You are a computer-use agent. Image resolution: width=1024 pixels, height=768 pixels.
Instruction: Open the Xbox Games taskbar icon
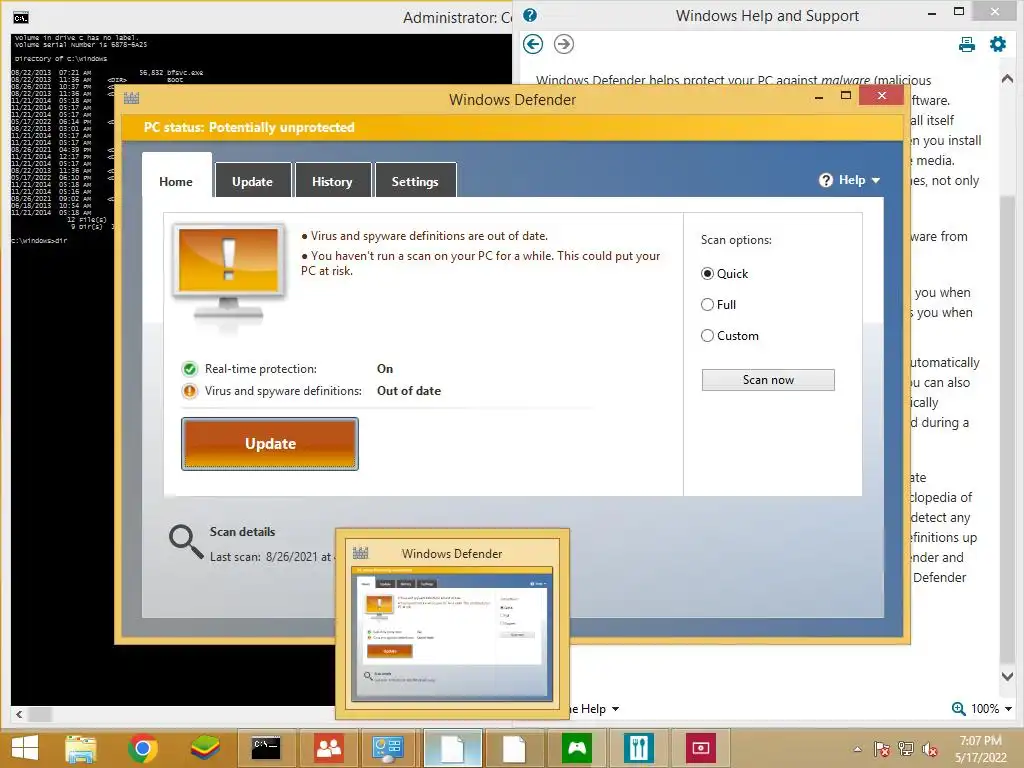pos(577,748)
